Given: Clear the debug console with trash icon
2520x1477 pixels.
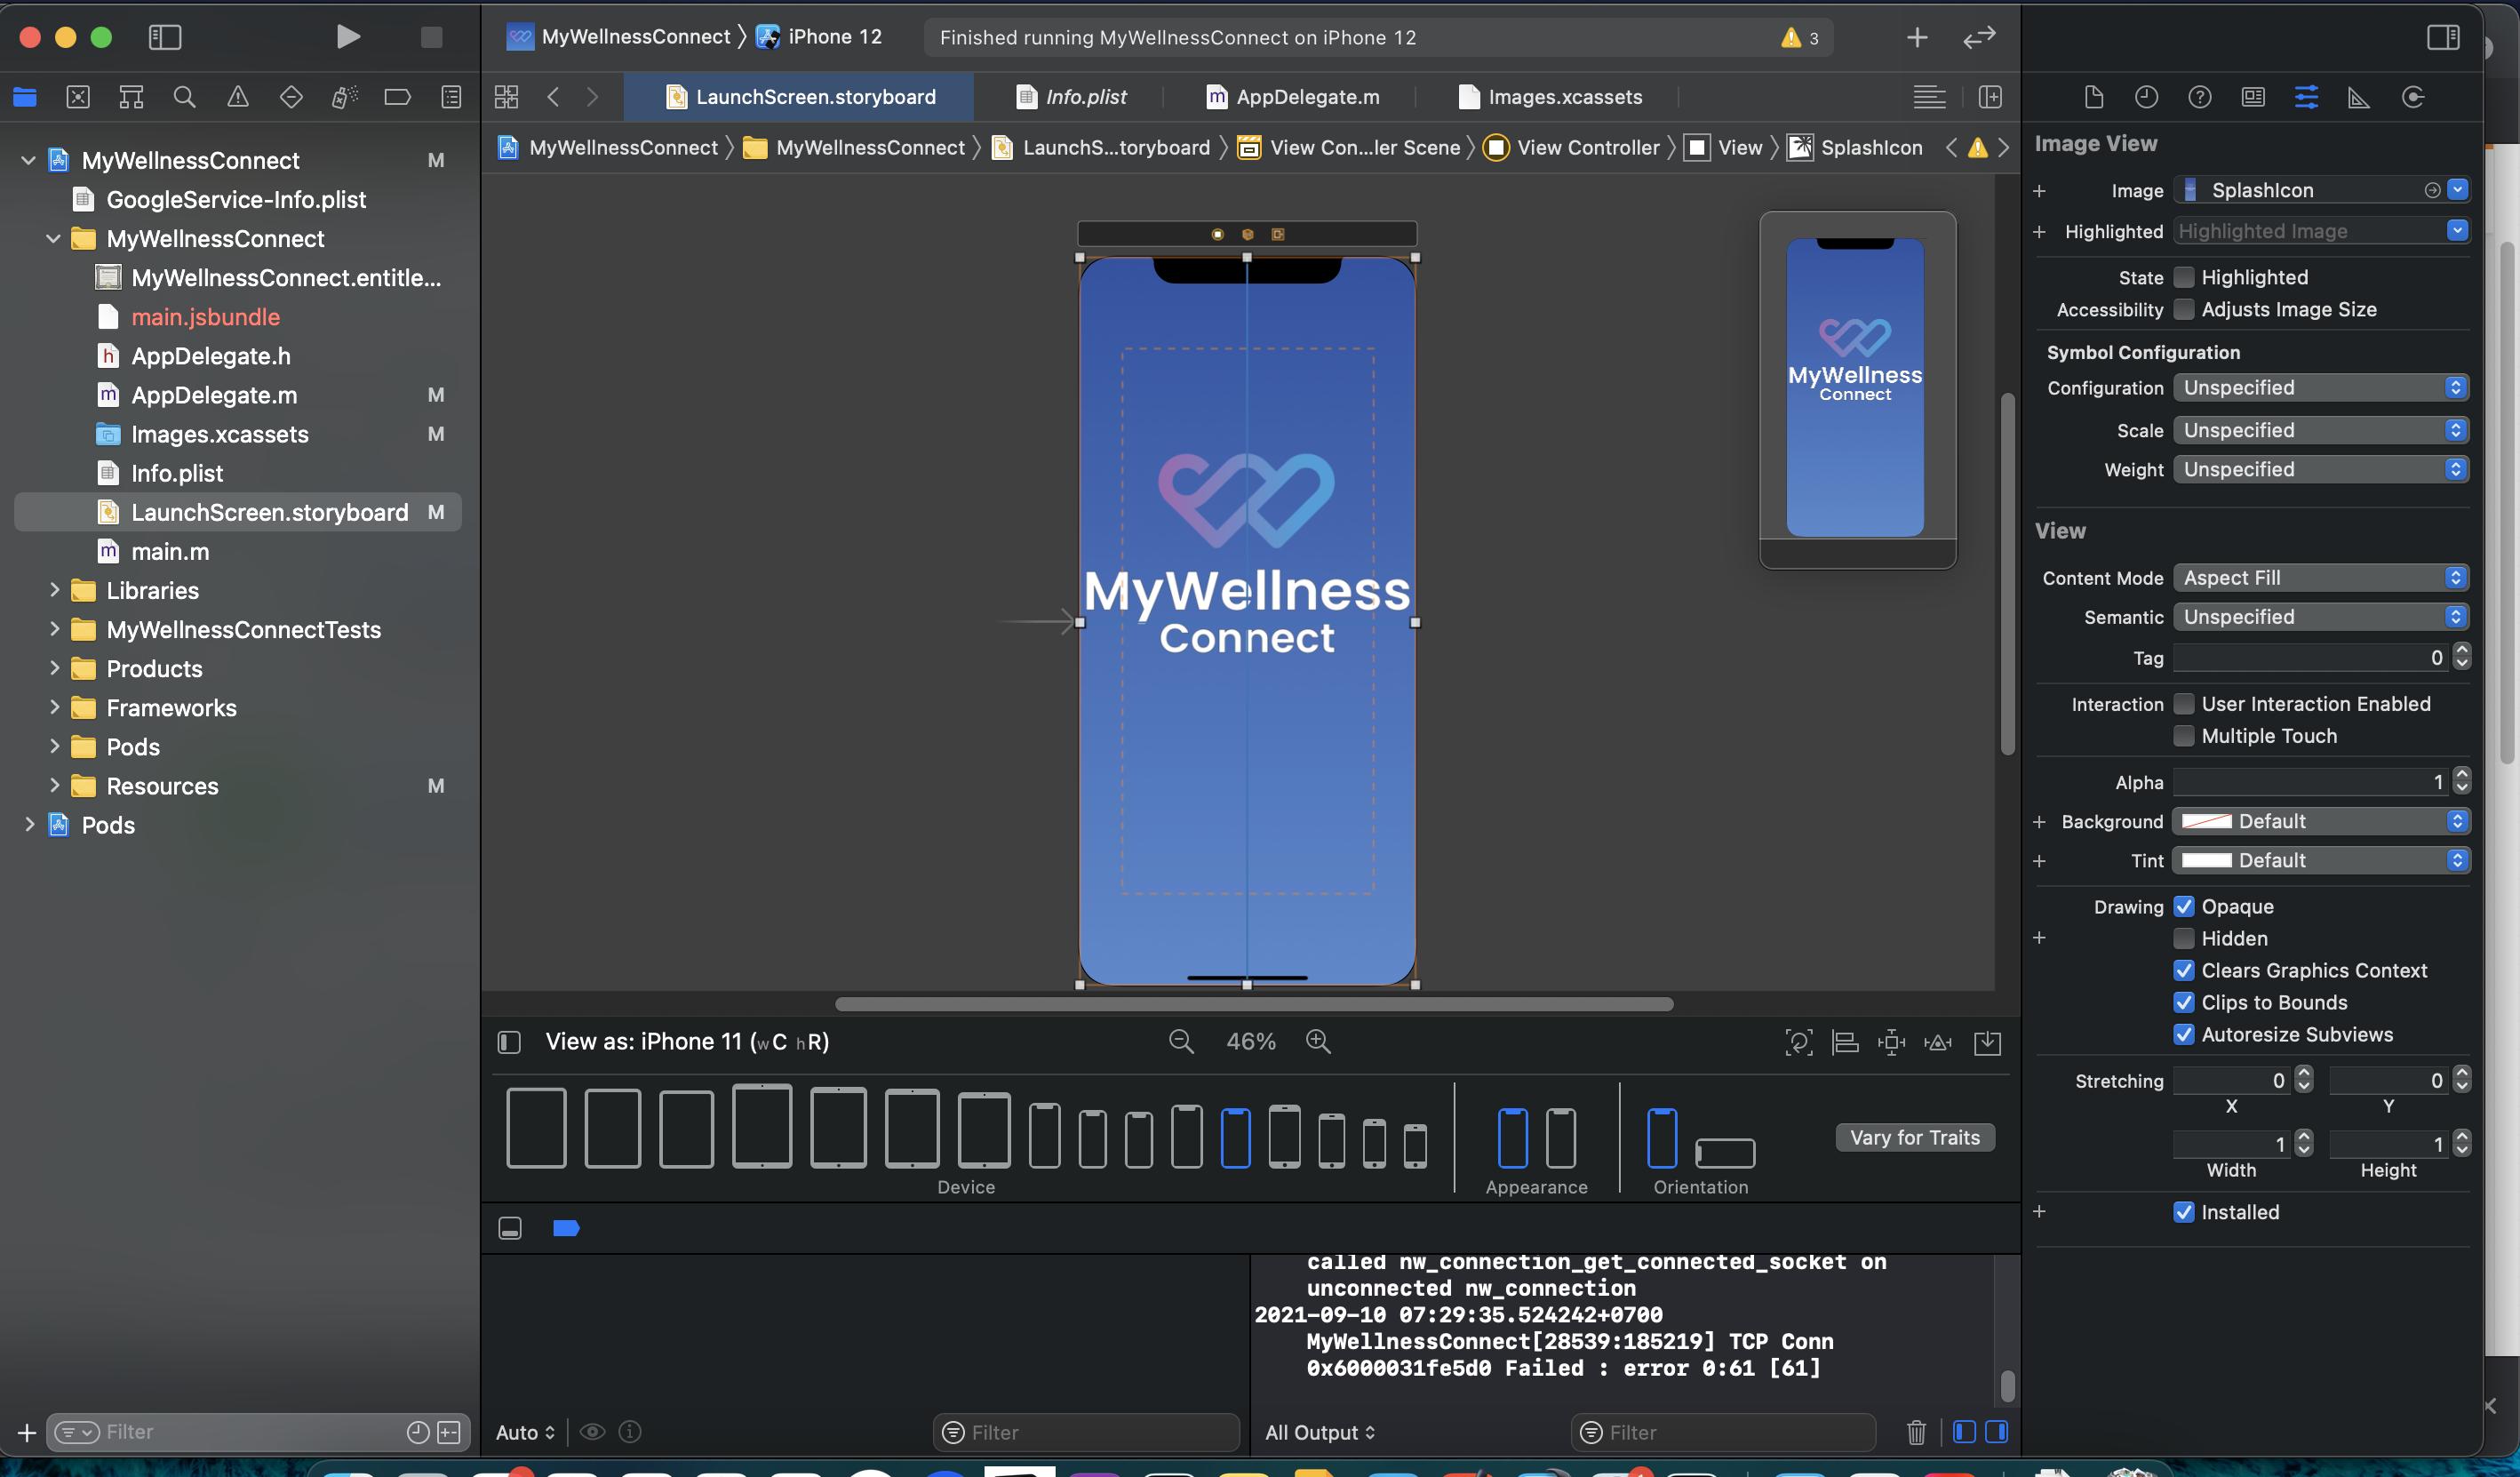Looking at the screenshot, I should (1916, 1432).
